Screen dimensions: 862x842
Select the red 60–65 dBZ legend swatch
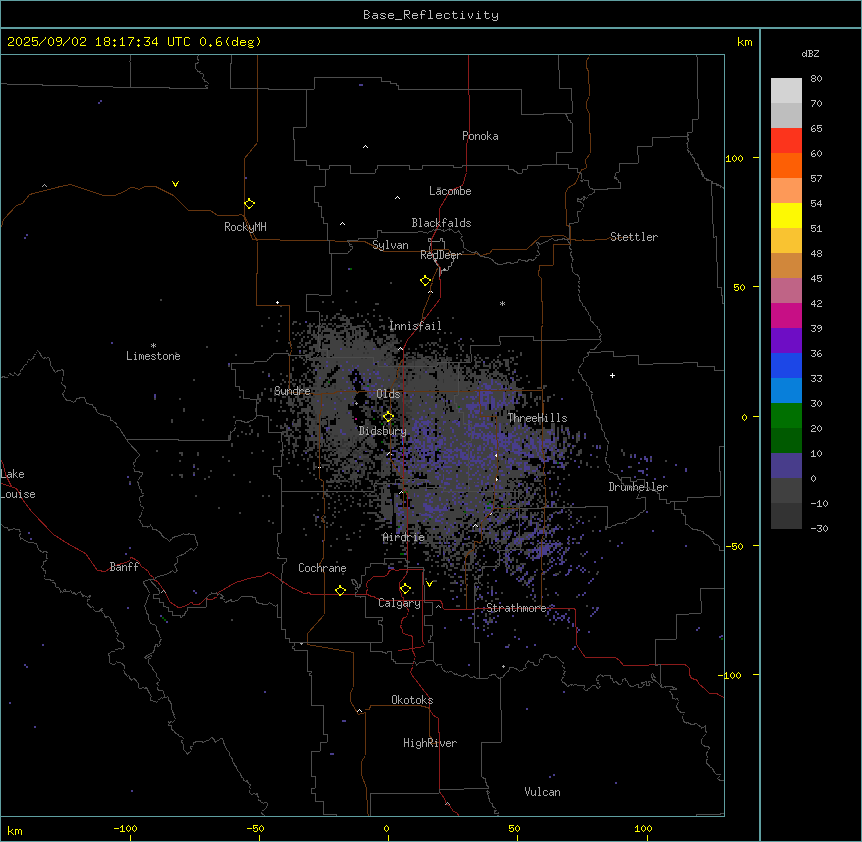(786, 140)
